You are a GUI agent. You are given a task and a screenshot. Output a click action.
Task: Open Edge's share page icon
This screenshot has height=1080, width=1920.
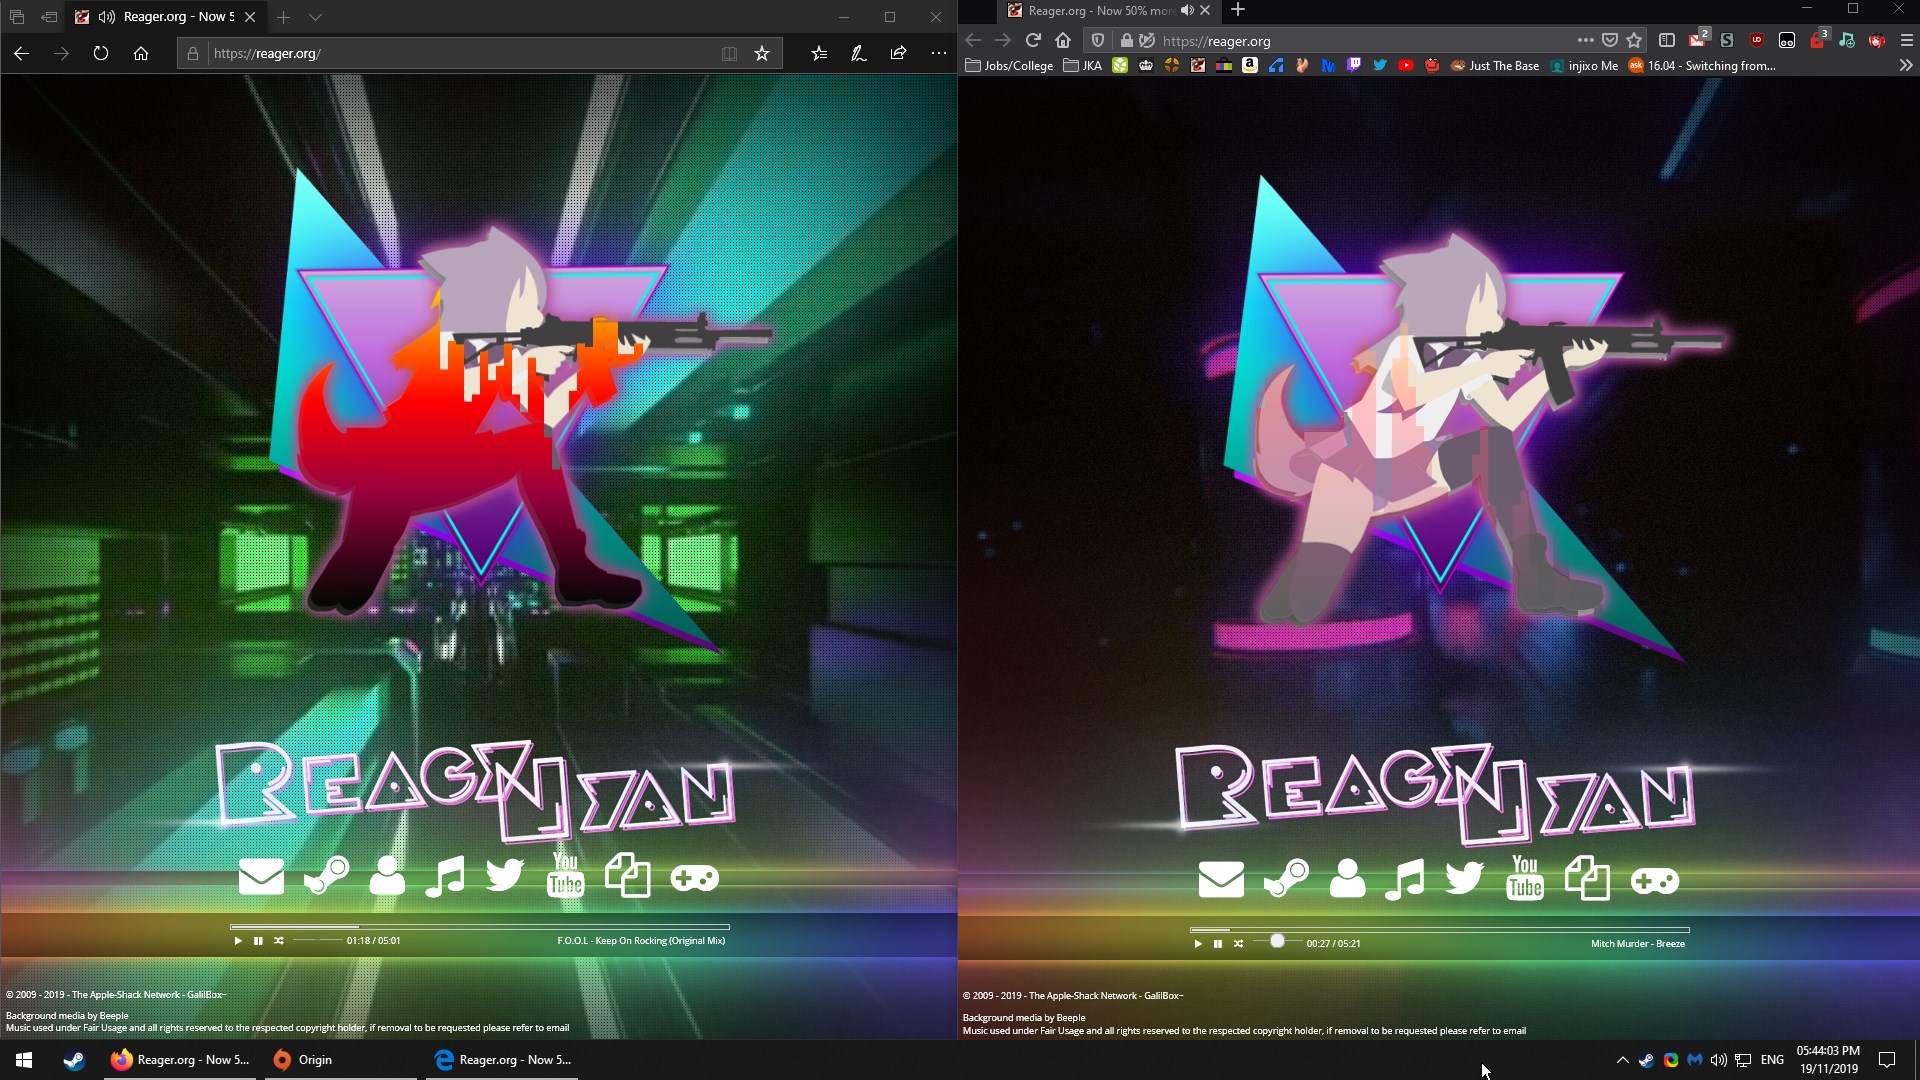898,53
